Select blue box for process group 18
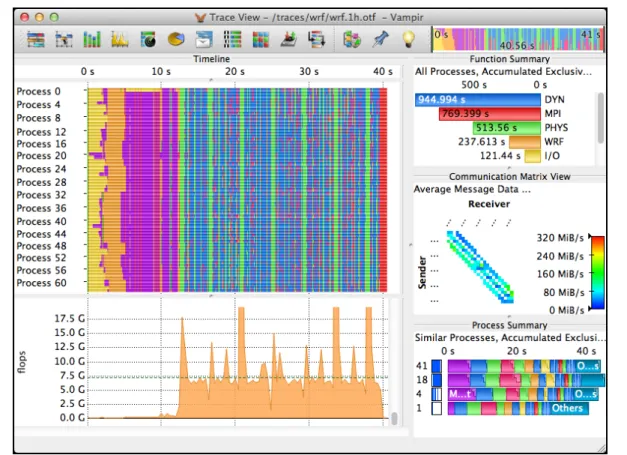The height and width of the screenshot is (455, 627). point(437,380)
